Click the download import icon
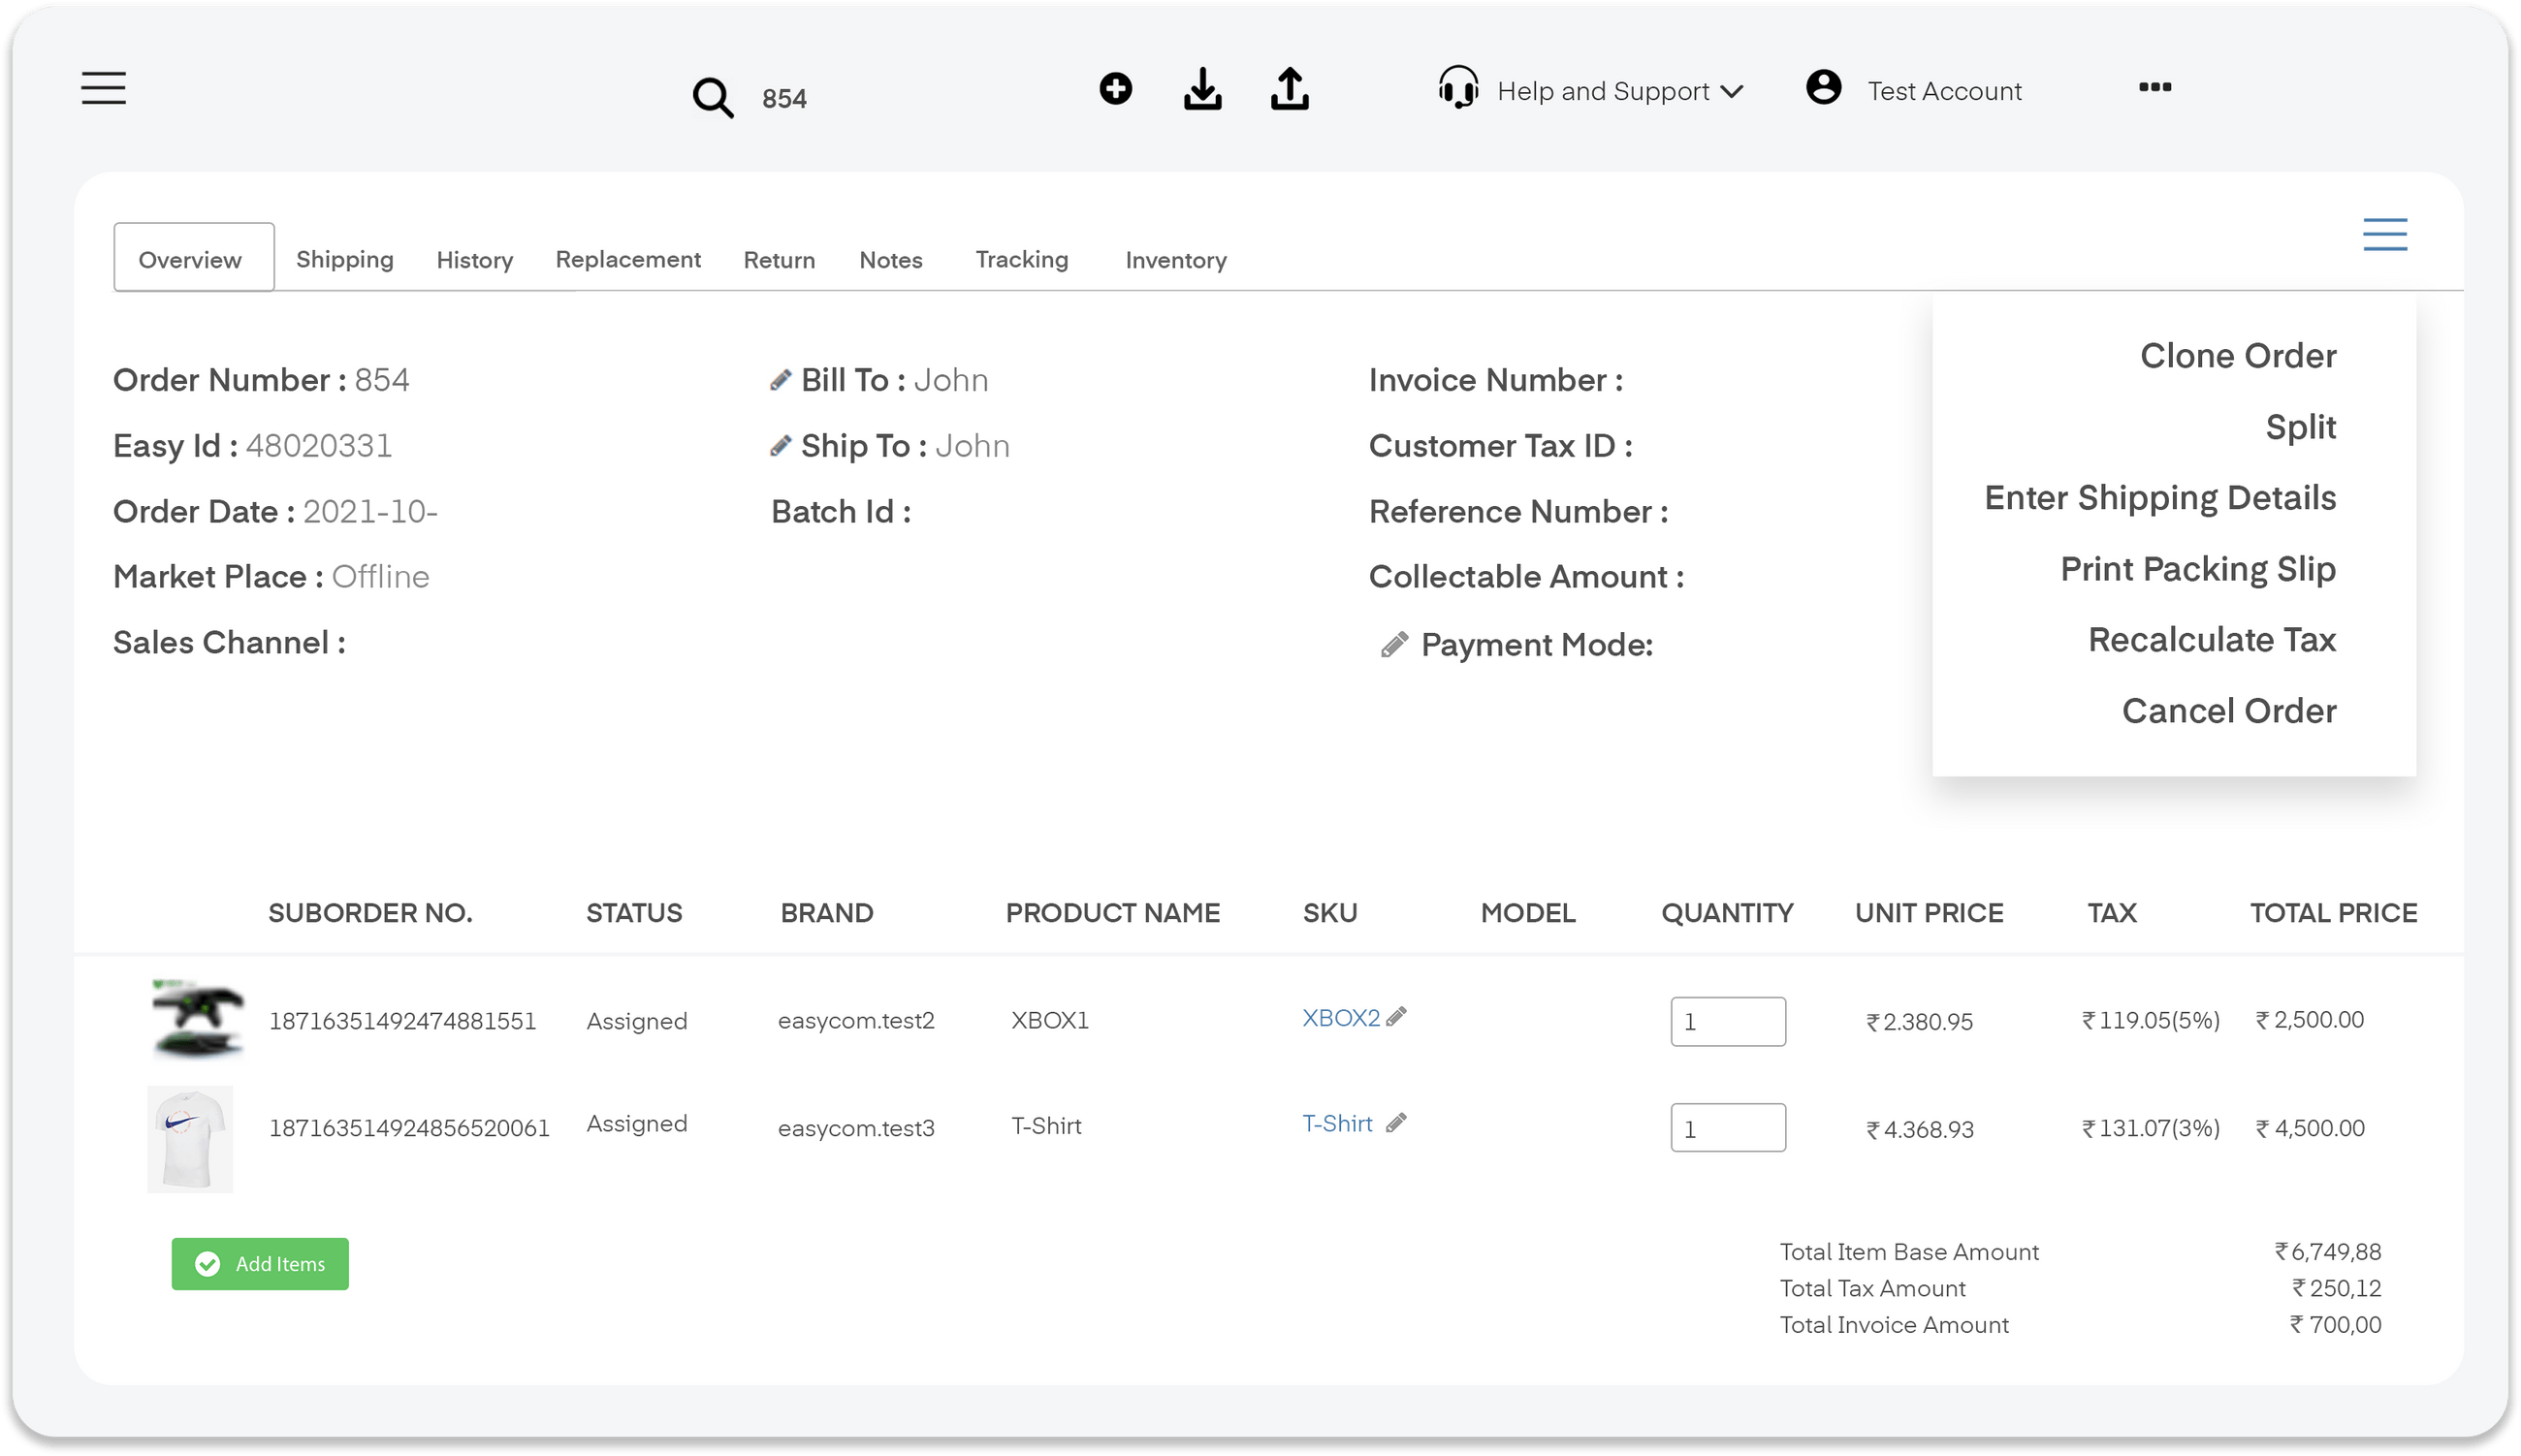 pos(1202,88)
